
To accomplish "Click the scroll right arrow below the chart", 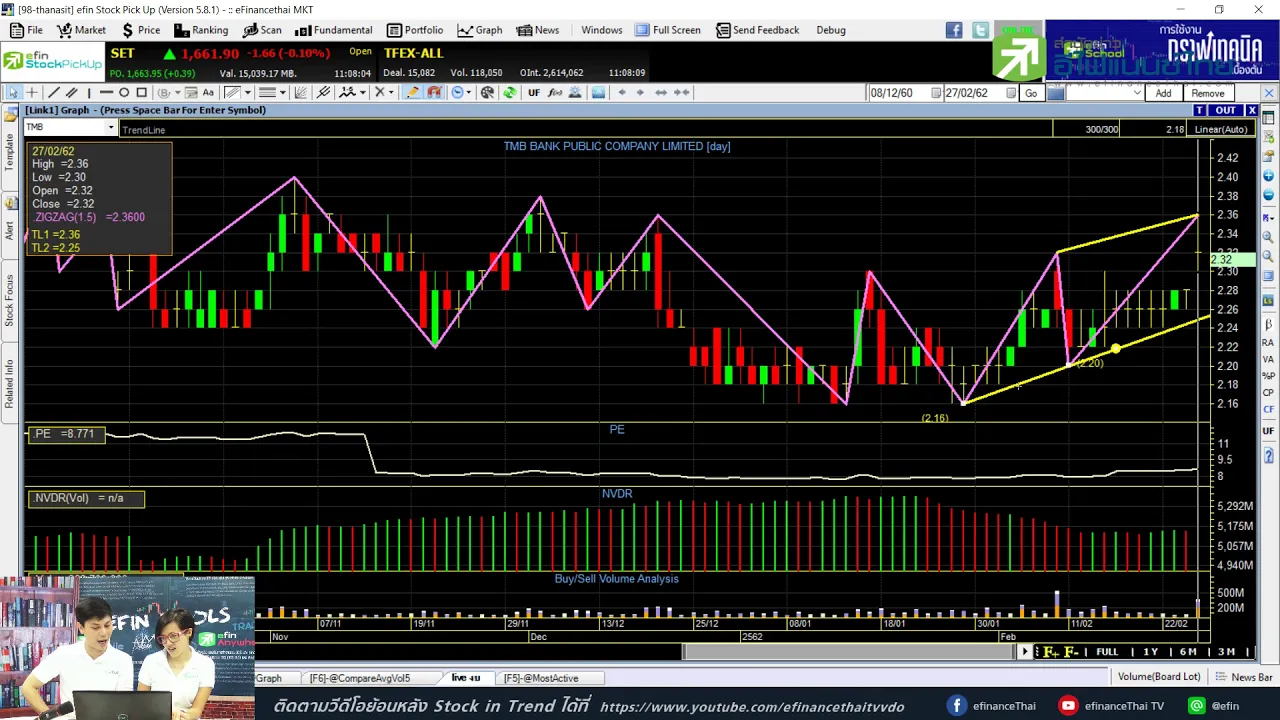I will click(x=1024, y=652).
